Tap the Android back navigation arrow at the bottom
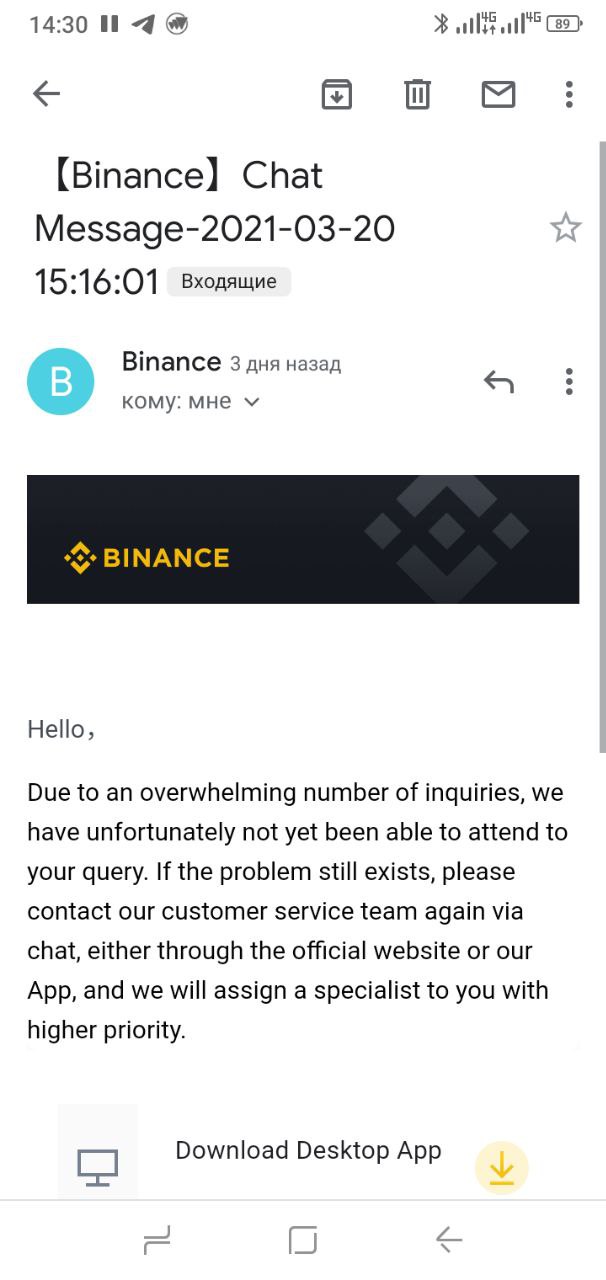 449,1240
